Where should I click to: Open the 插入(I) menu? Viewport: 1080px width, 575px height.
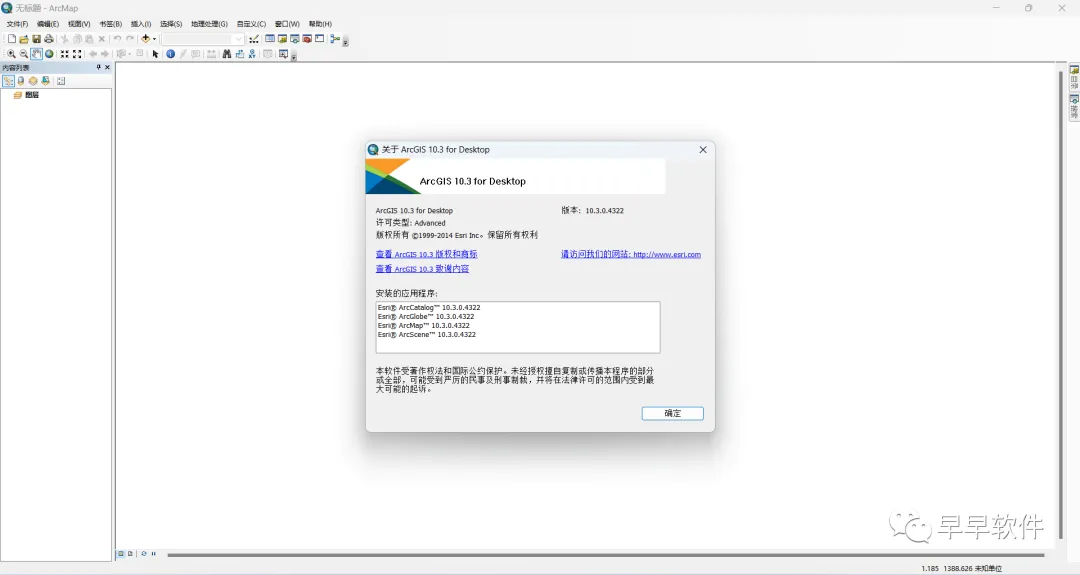pyautogui.click(x=141, y=24)
